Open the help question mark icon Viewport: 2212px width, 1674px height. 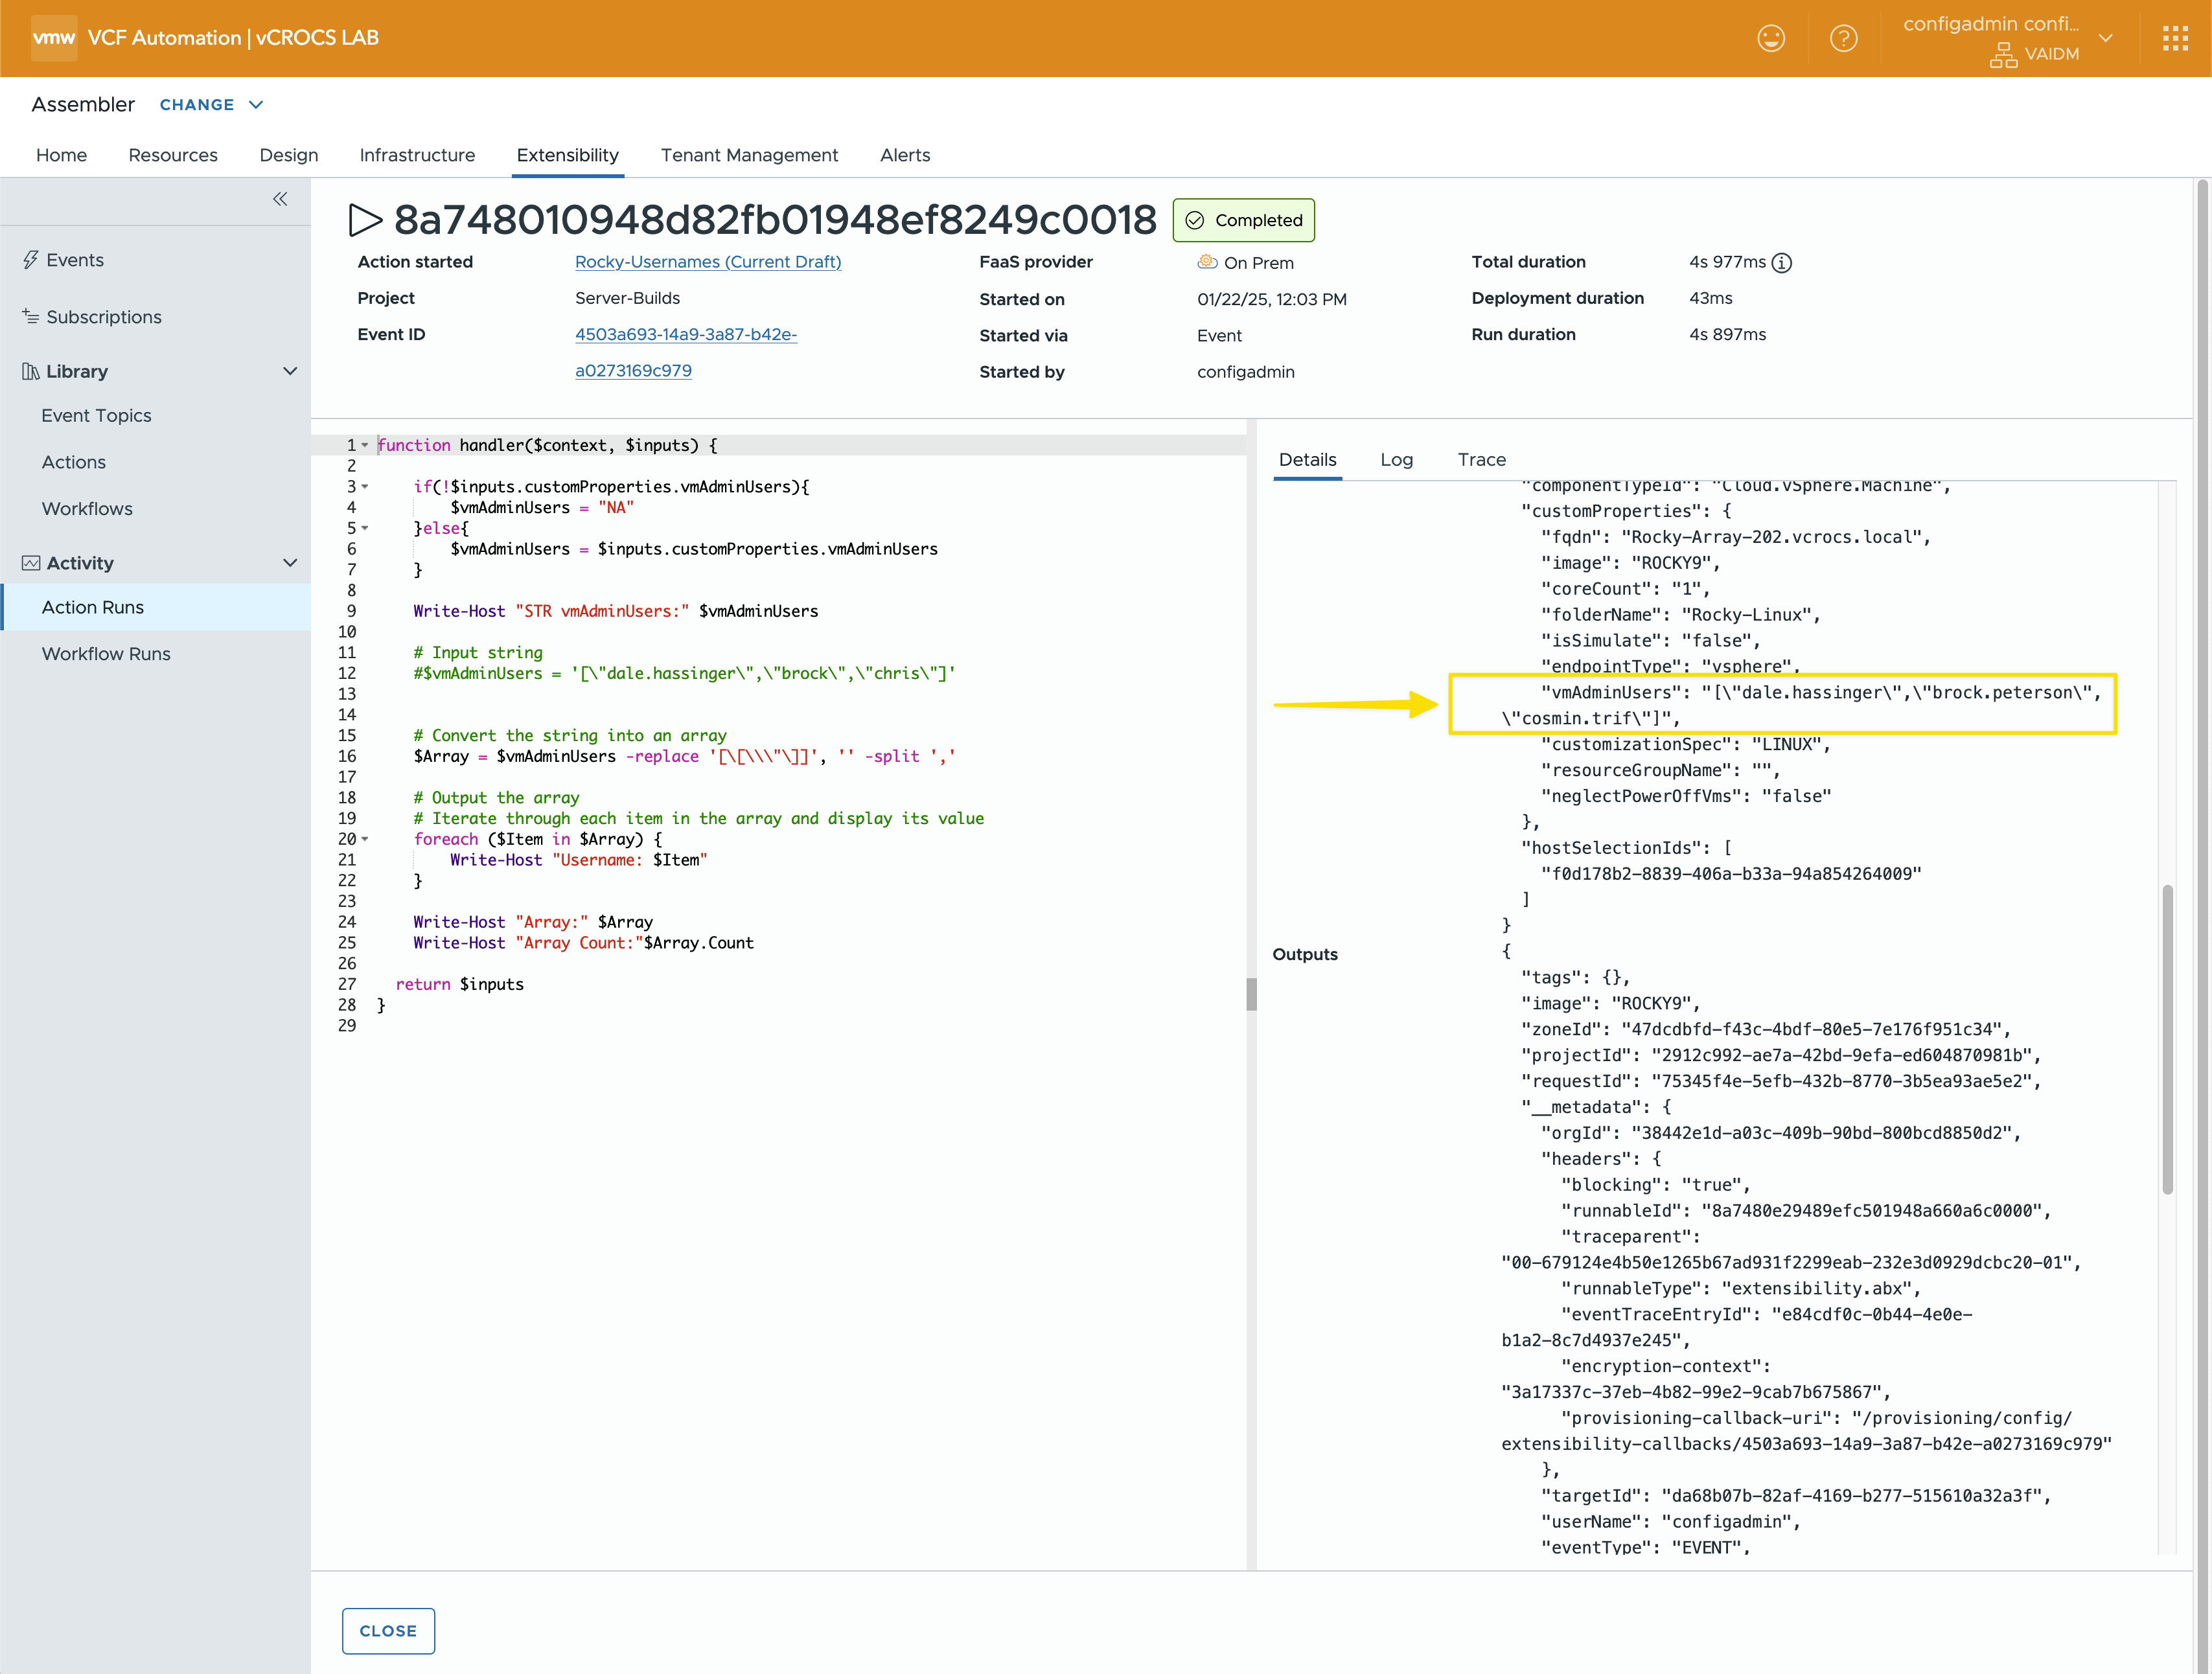coord(1843,38)
